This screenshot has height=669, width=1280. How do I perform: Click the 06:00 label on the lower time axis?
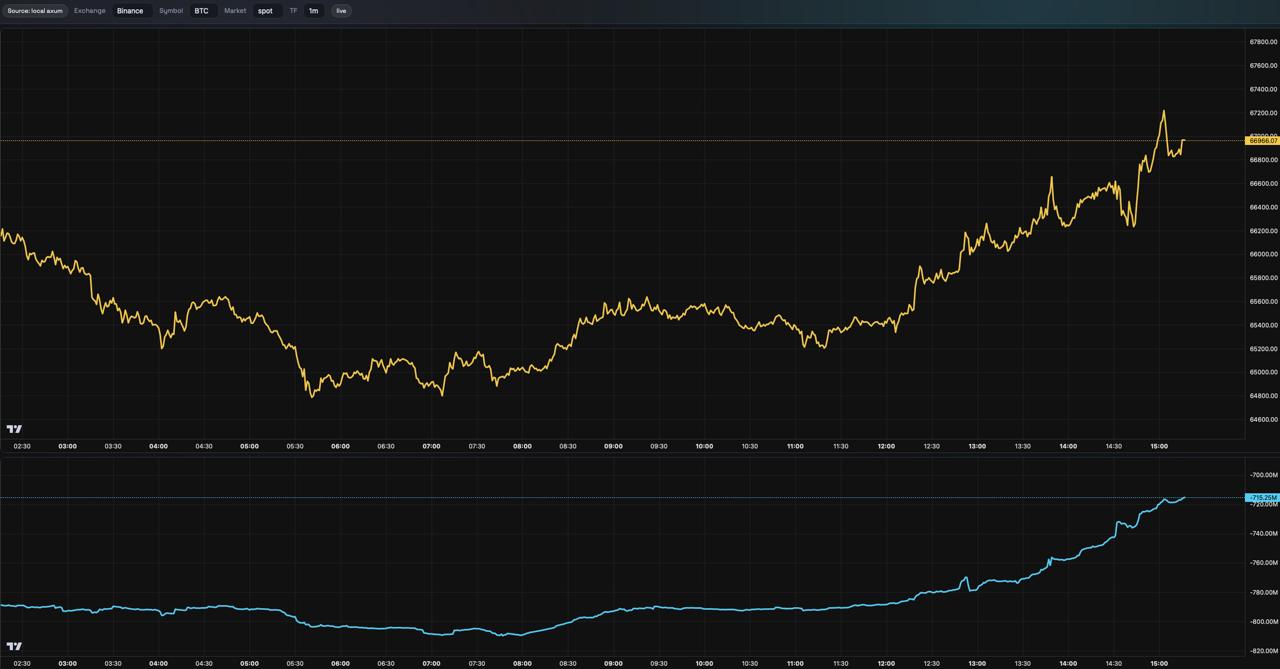tap(340, 663)
